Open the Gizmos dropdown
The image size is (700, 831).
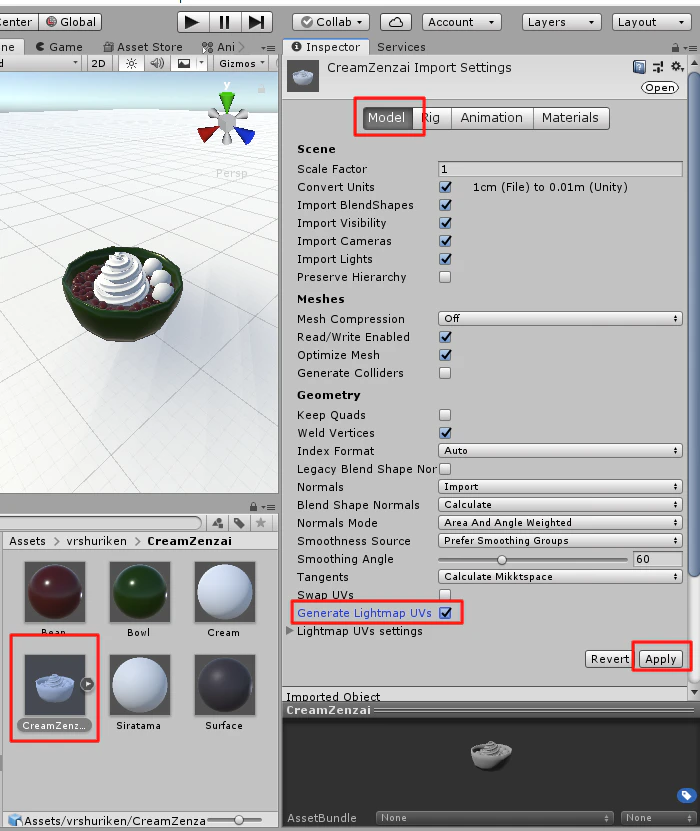pos(242,64)
